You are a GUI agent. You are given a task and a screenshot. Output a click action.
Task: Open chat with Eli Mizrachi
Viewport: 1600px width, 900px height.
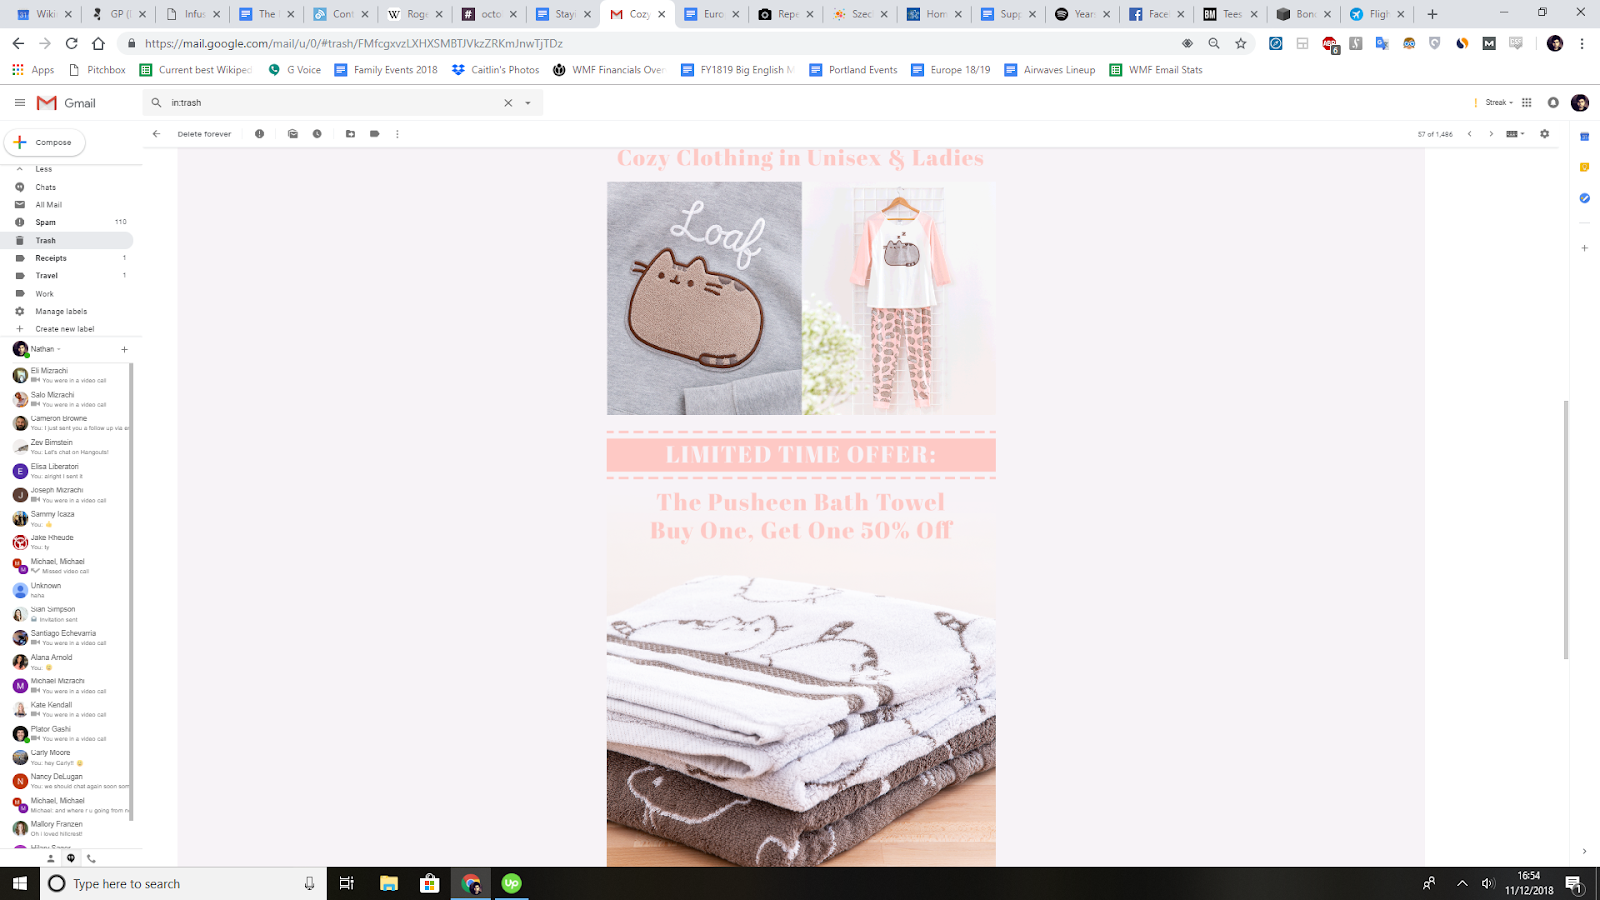point(66,375)
